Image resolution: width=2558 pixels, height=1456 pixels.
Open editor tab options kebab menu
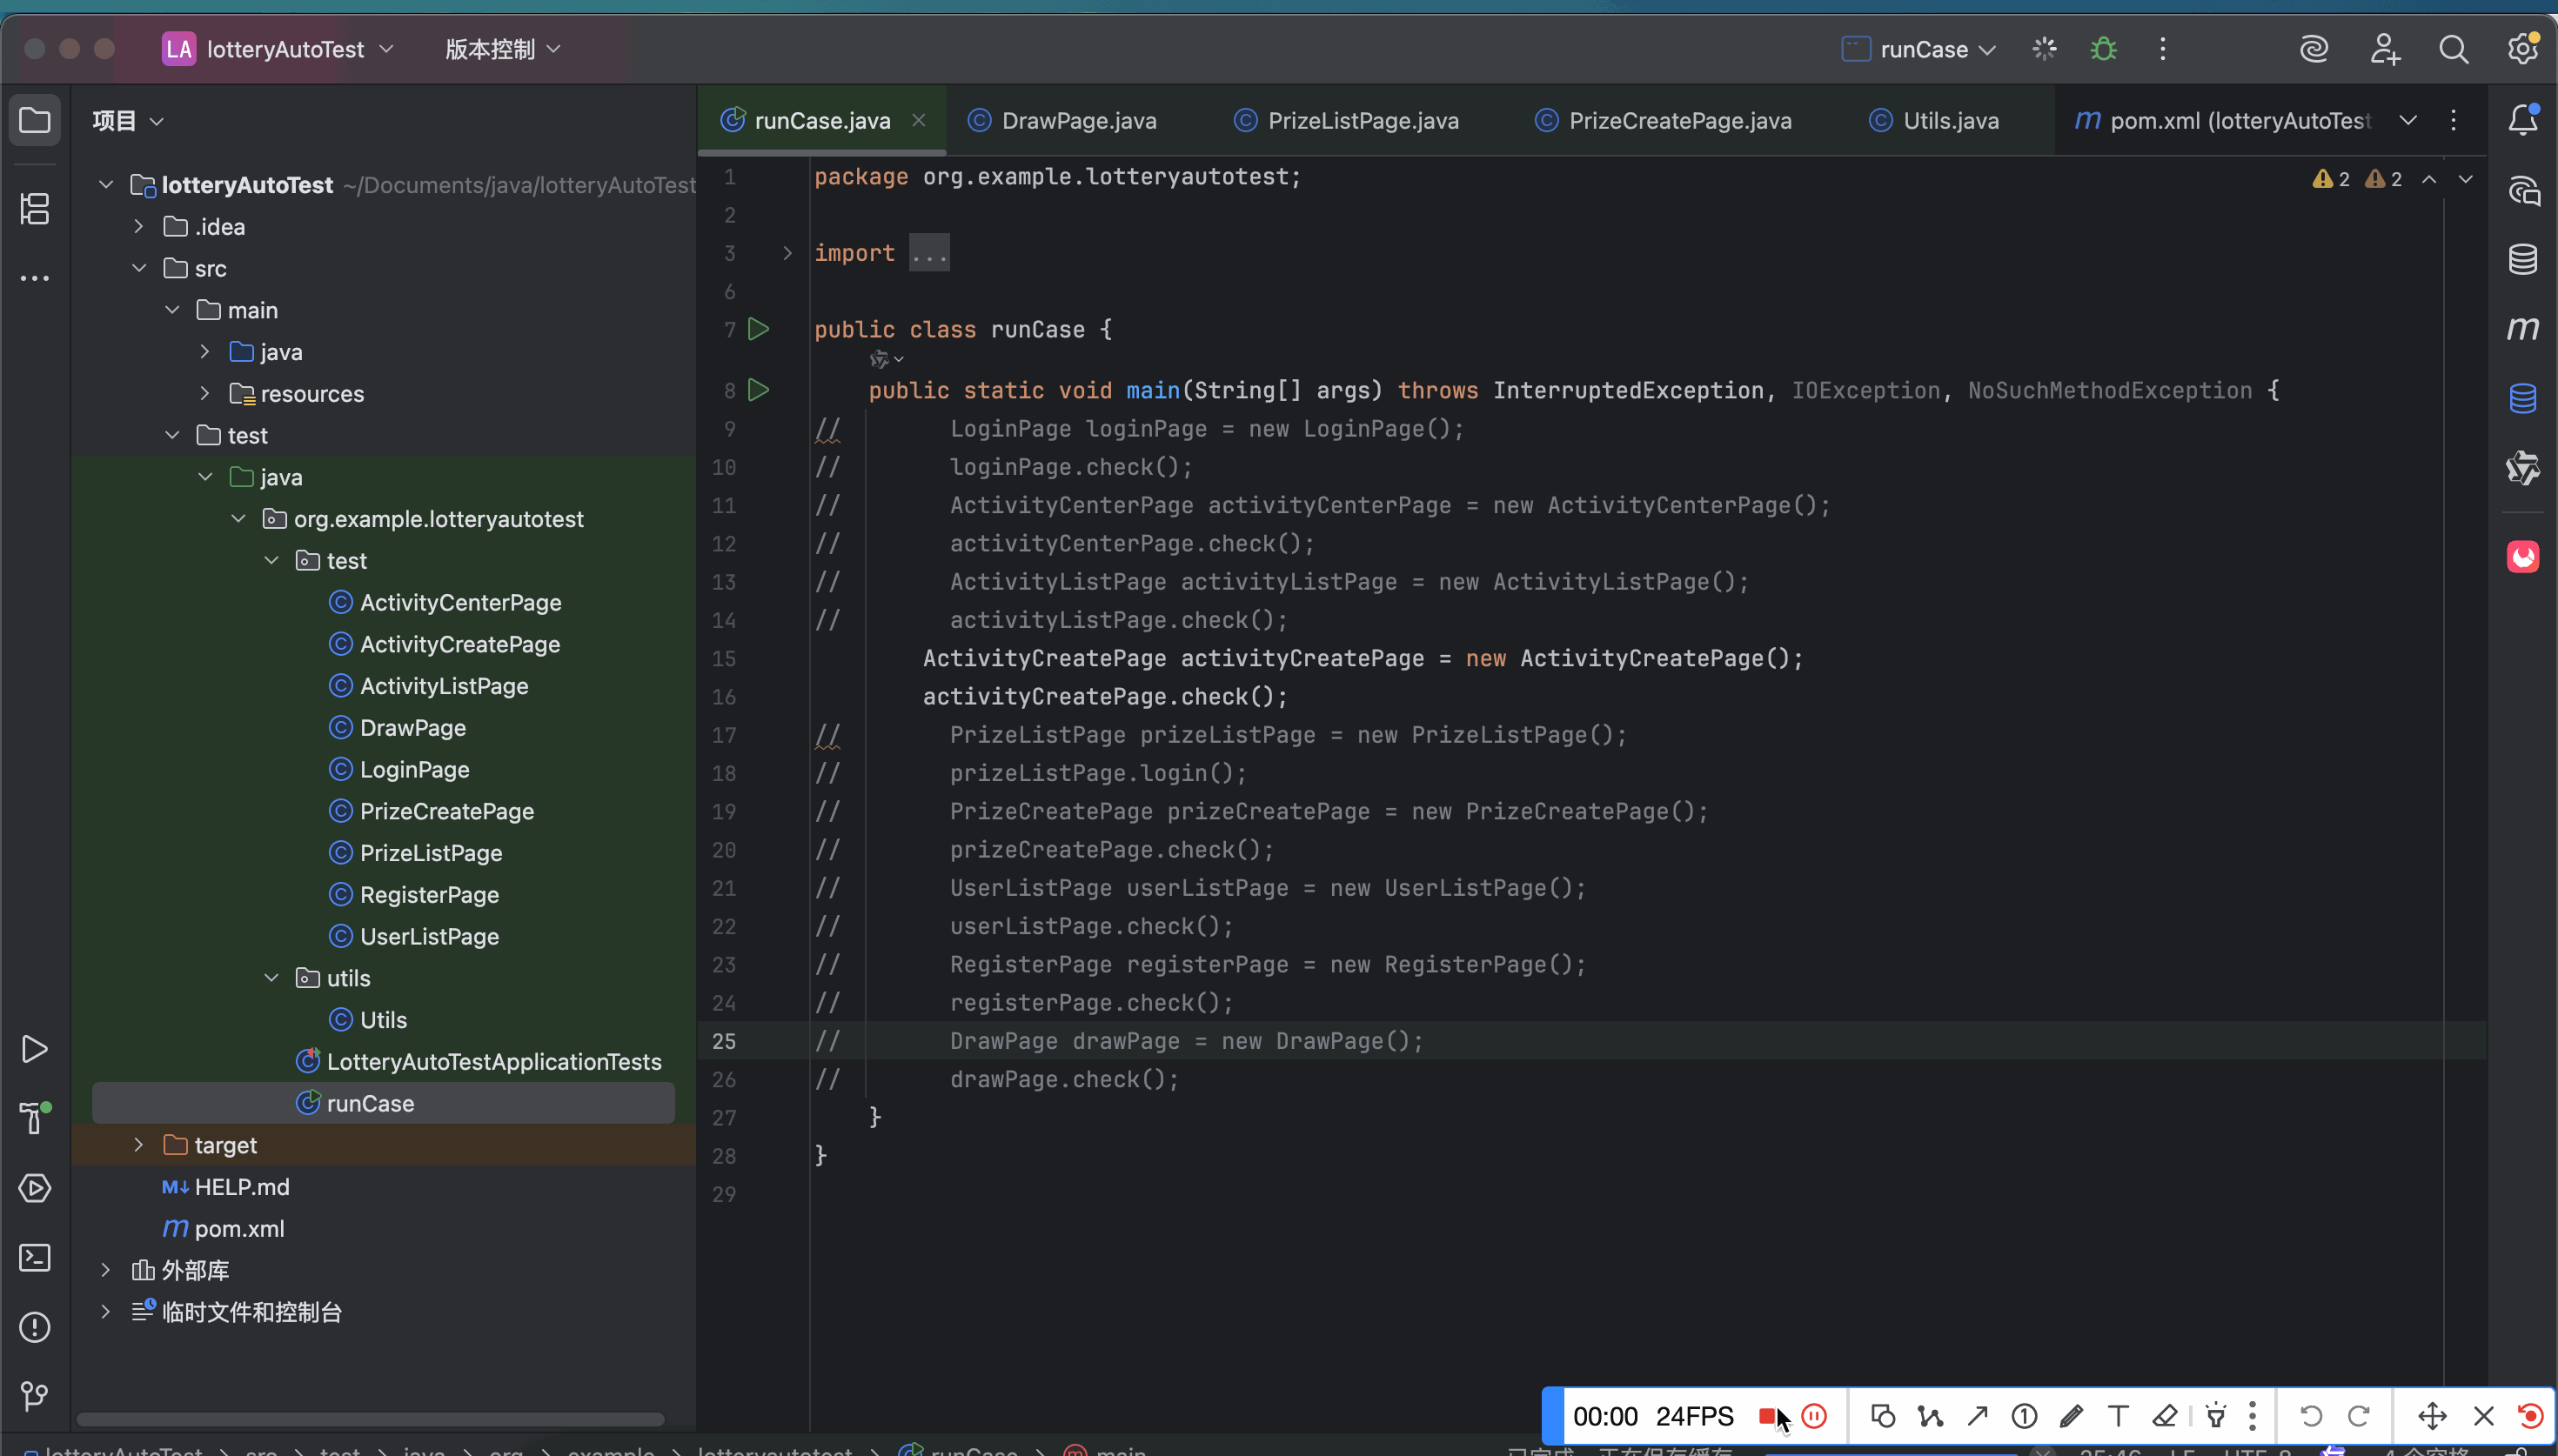pyautogui.click(x=2453, y=121)
